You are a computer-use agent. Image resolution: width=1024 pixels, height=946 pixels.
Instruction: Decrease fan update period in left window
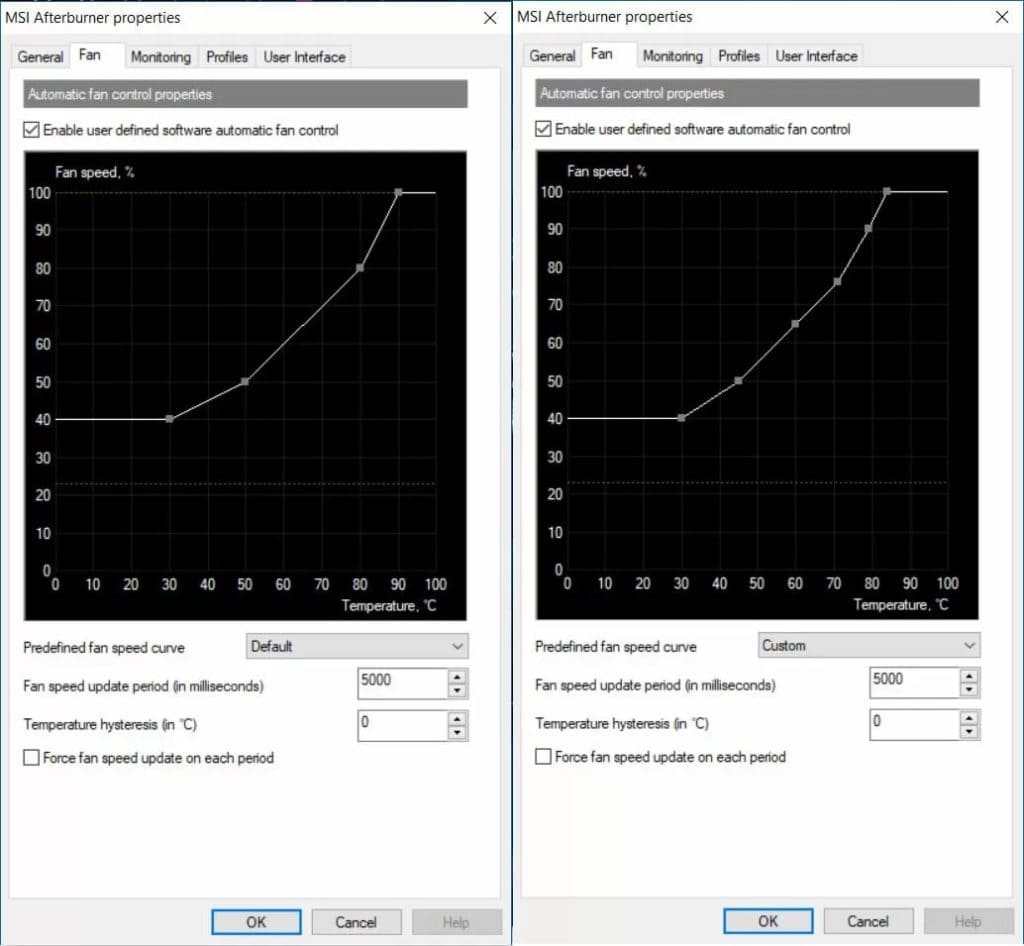(x=457, y=691)
